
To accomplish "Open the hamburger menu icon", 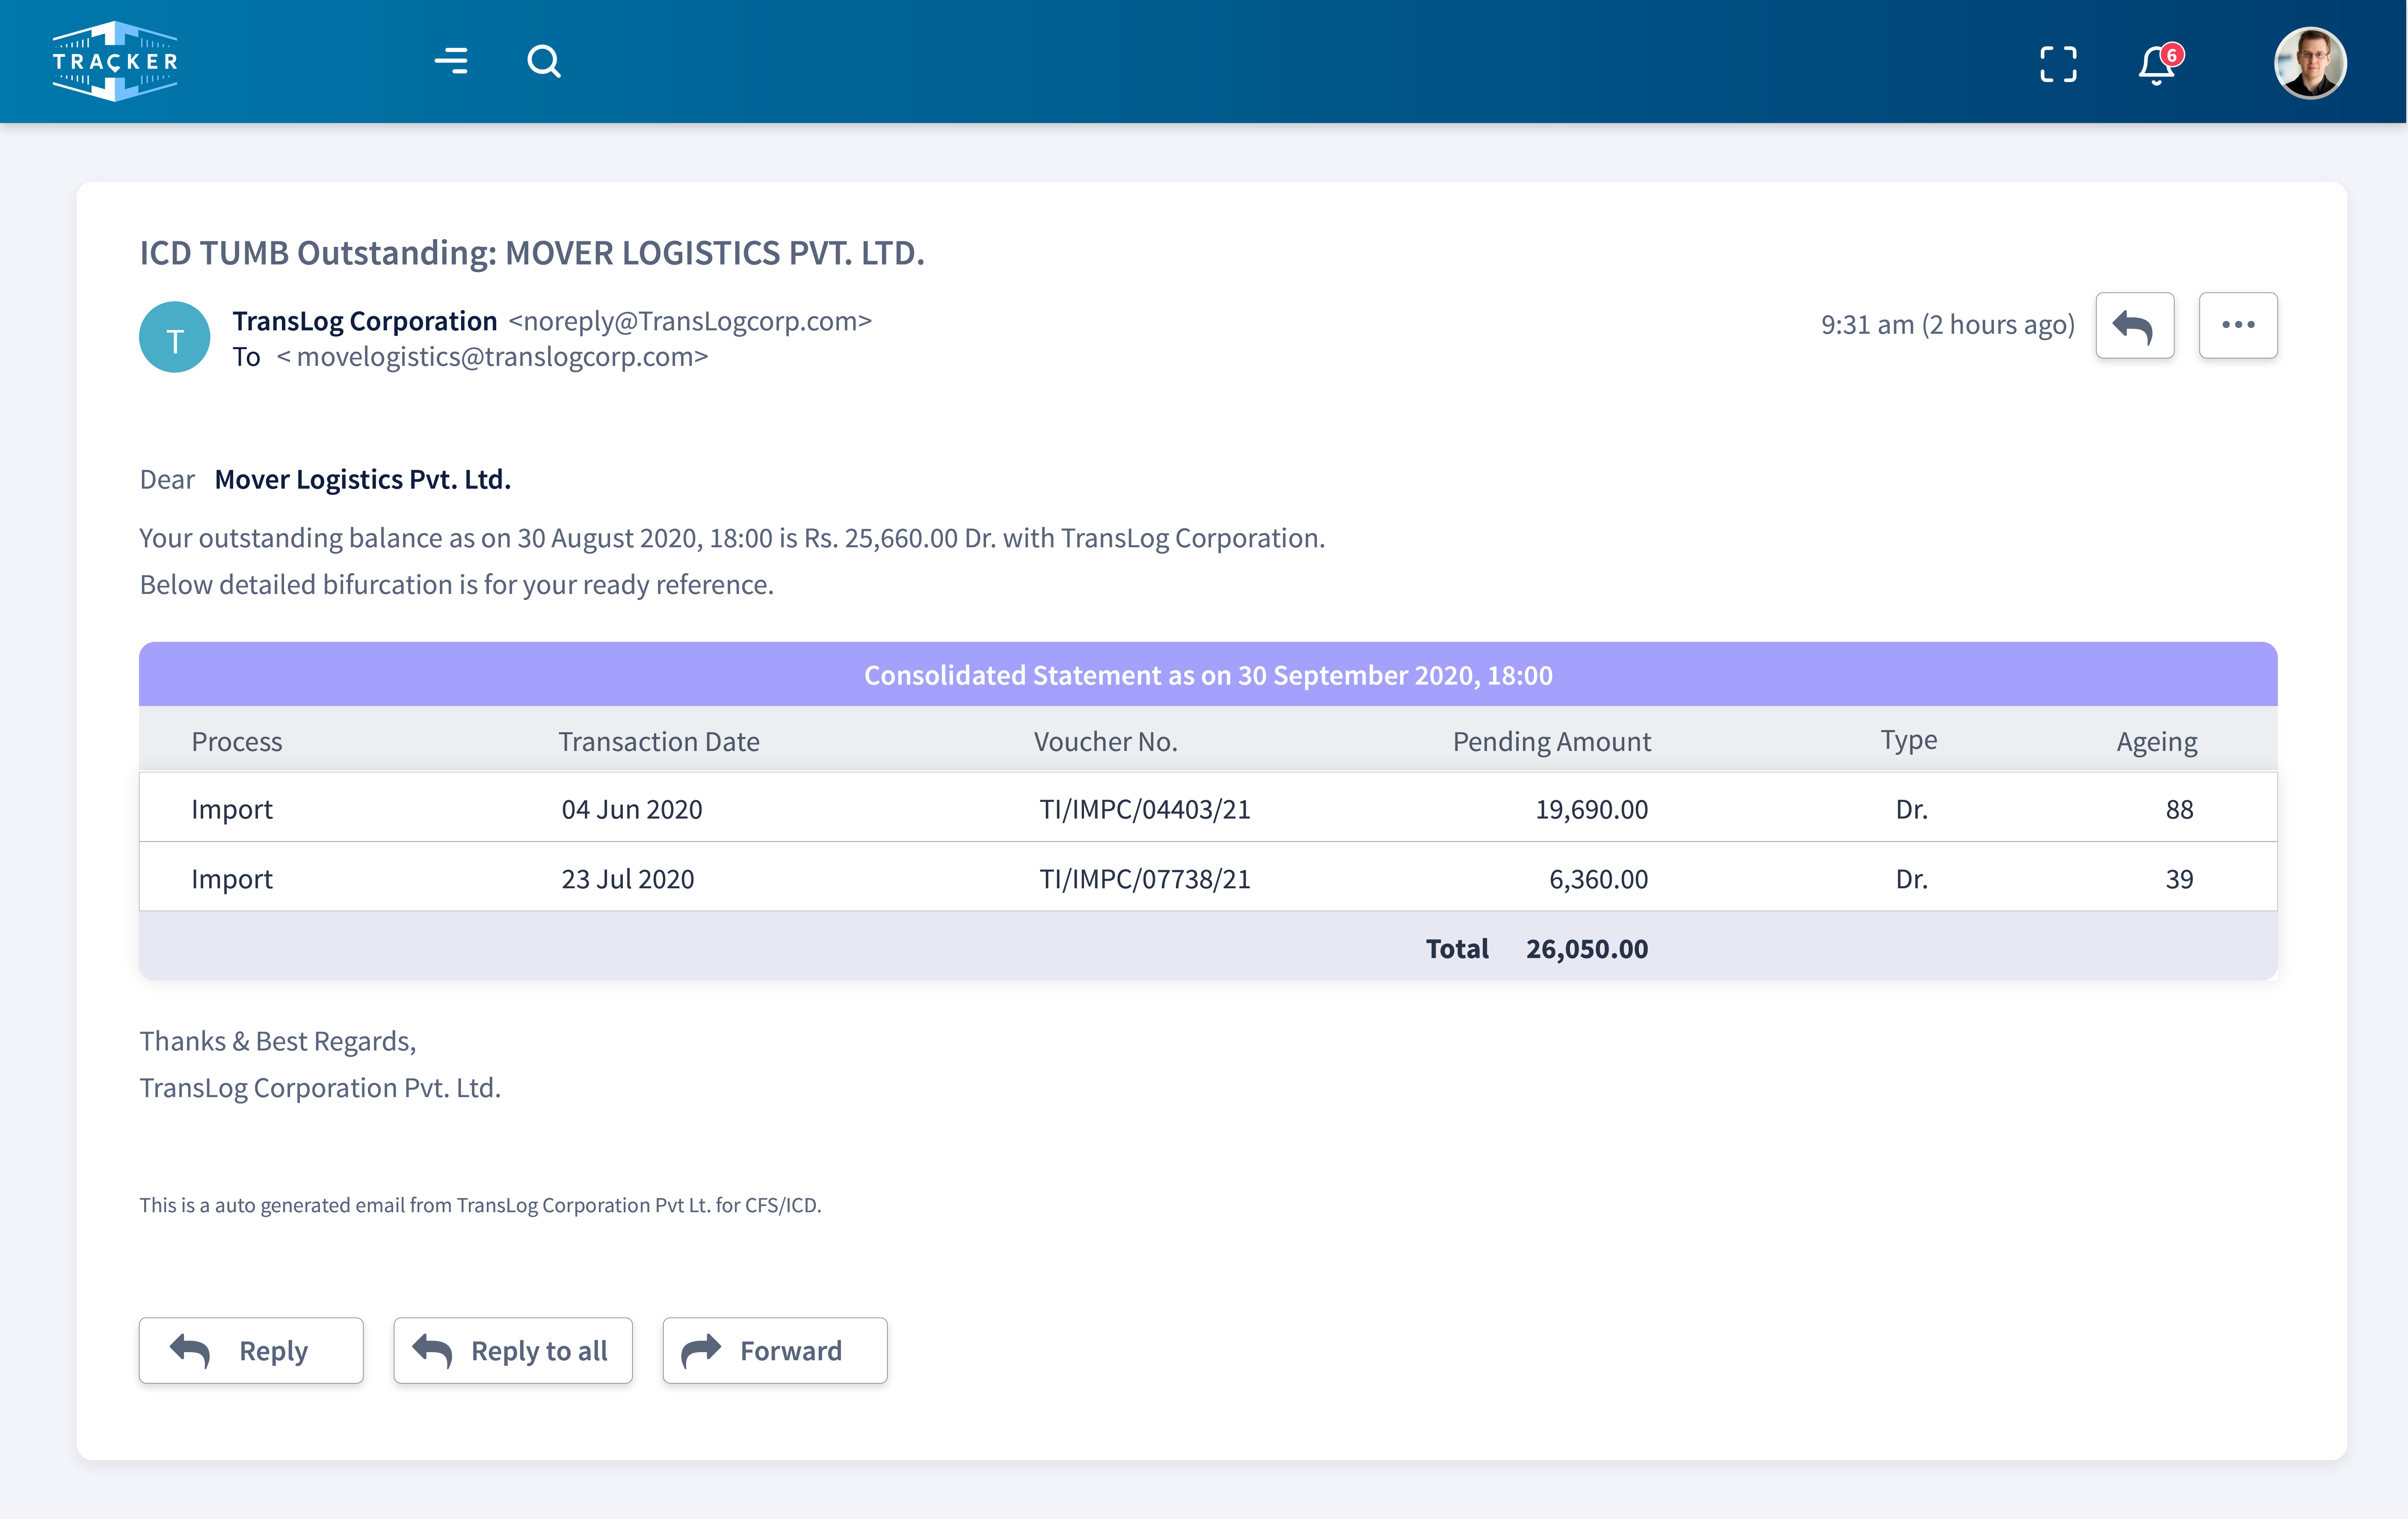I will point(451,61).
